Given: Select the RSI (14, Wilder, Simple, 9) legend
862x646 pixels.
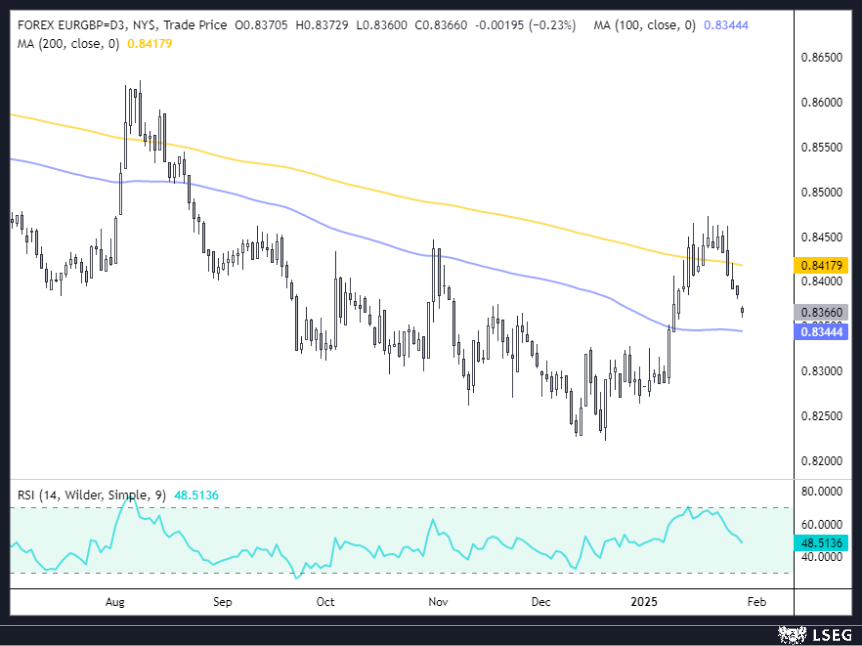Looking at the screenshot, I should coord(89,494).
